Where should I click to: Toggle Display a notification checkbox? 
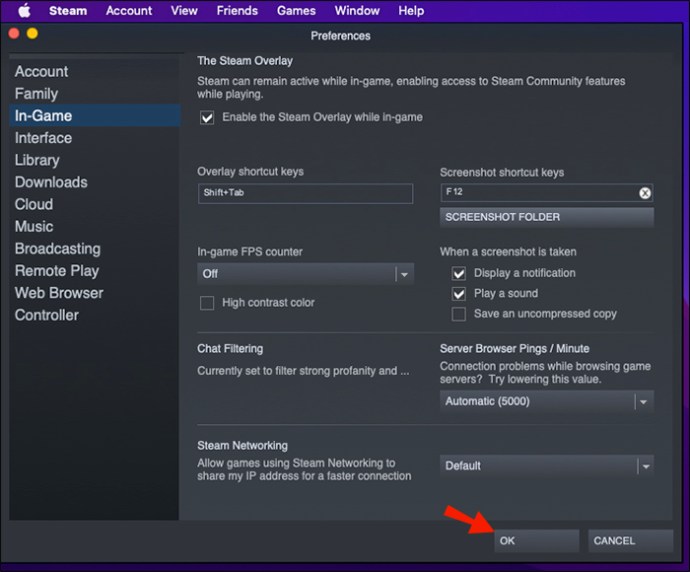tap(459, 273)
